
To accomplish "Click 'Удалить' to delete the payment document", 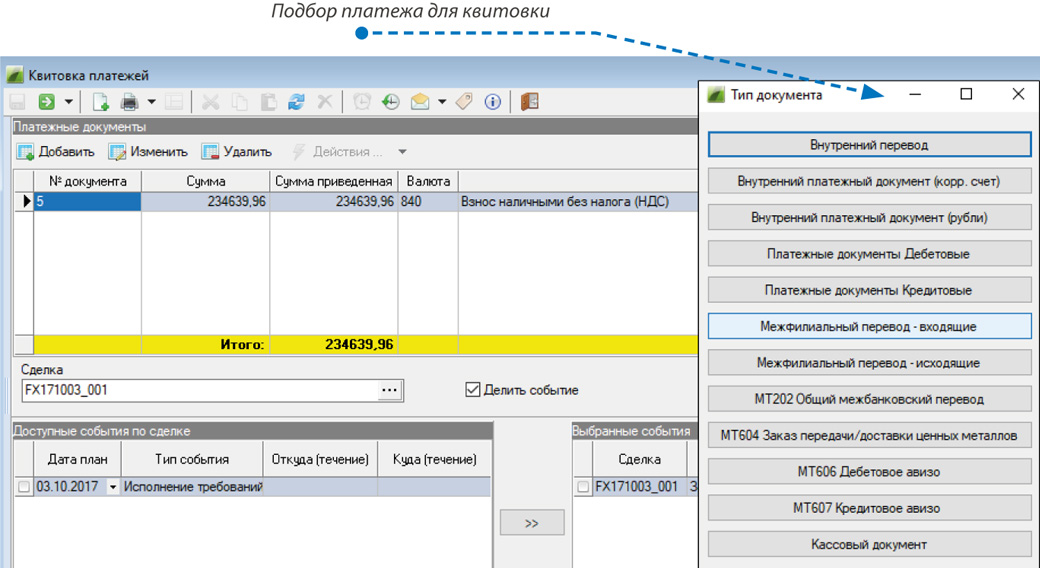I will 237,152.
